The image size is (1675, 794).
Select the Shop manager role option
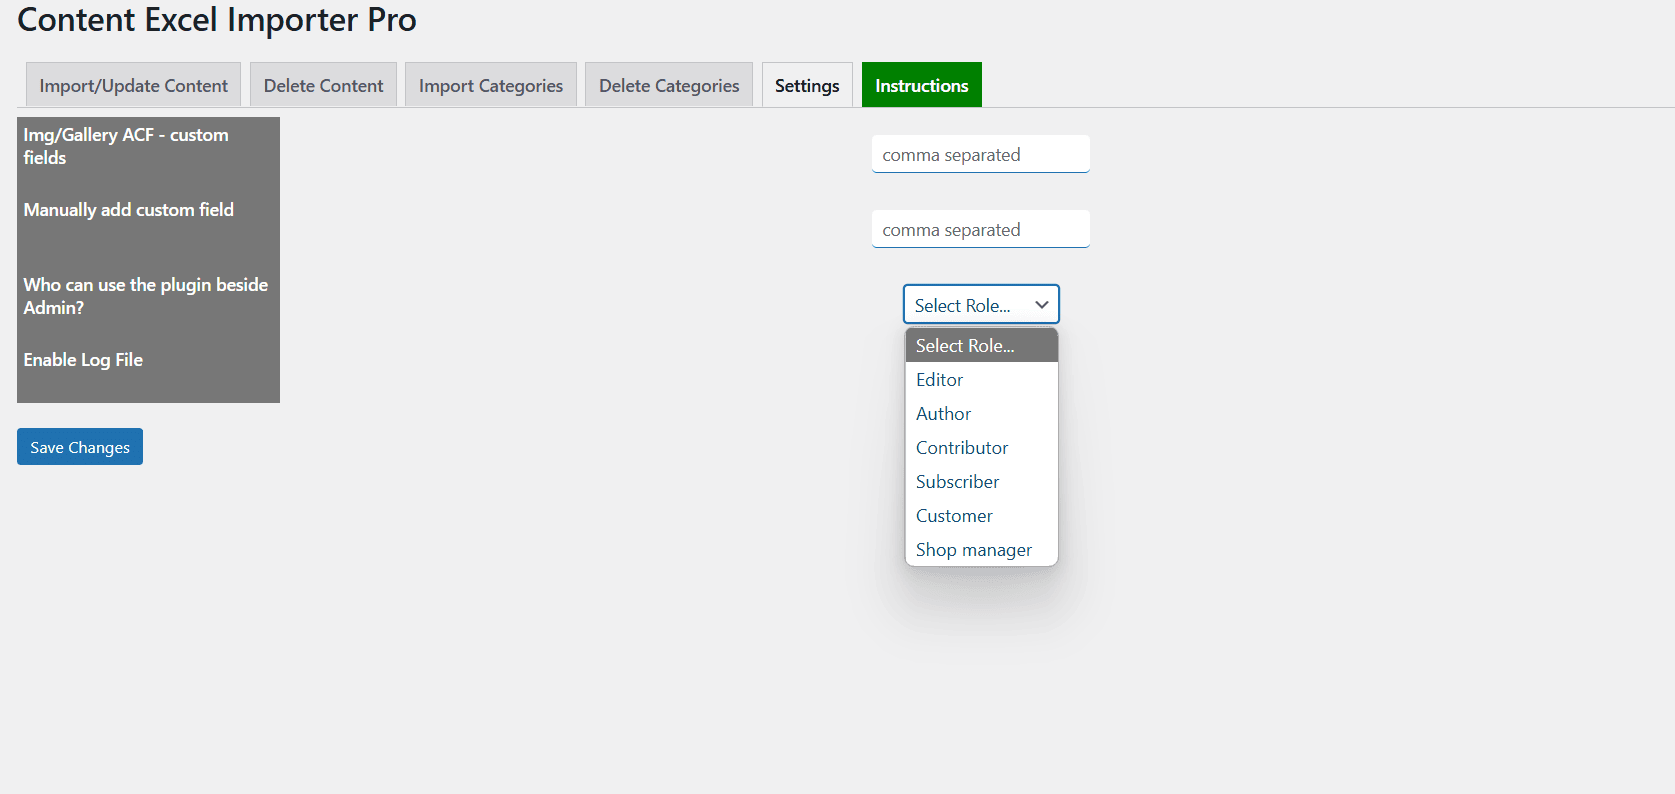(982, 550)
